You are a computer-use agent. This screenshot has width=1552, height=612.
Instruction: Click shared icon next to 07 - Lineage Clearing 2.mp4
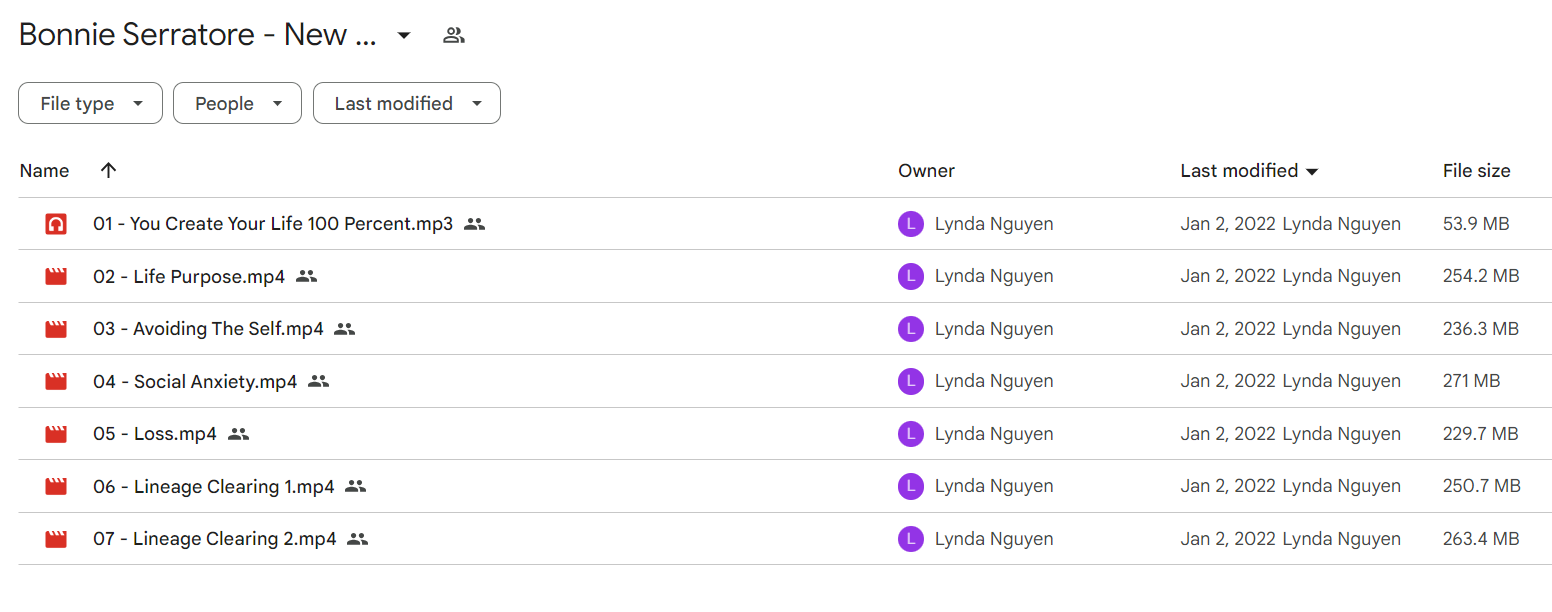(x=358, y=539)
